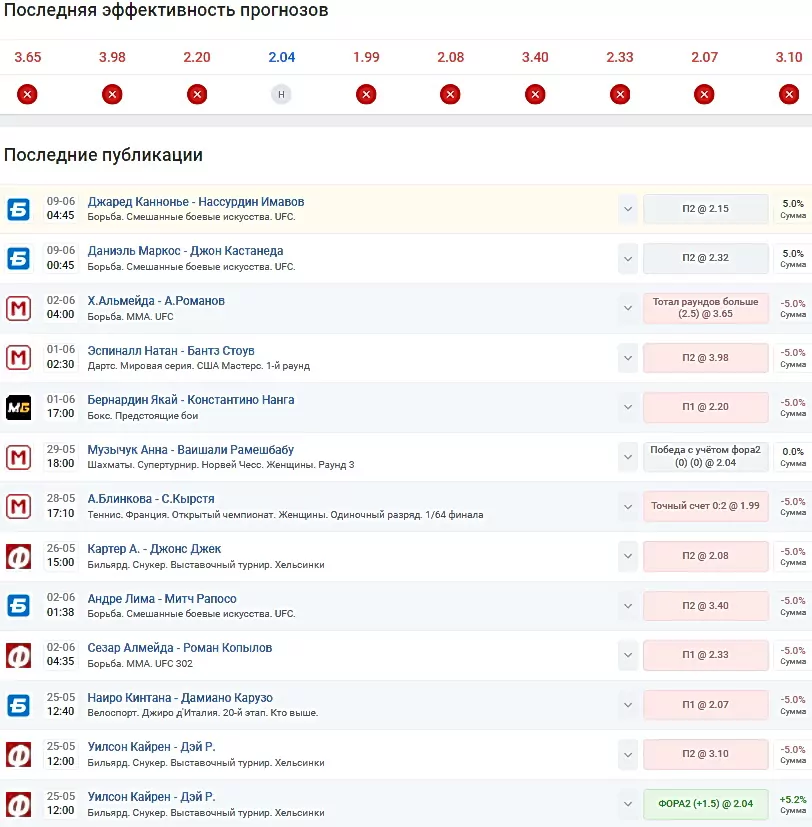812x827 pixels.
Task: Expand the Андре Лима row chevron
Action: (x=627, y=605)
